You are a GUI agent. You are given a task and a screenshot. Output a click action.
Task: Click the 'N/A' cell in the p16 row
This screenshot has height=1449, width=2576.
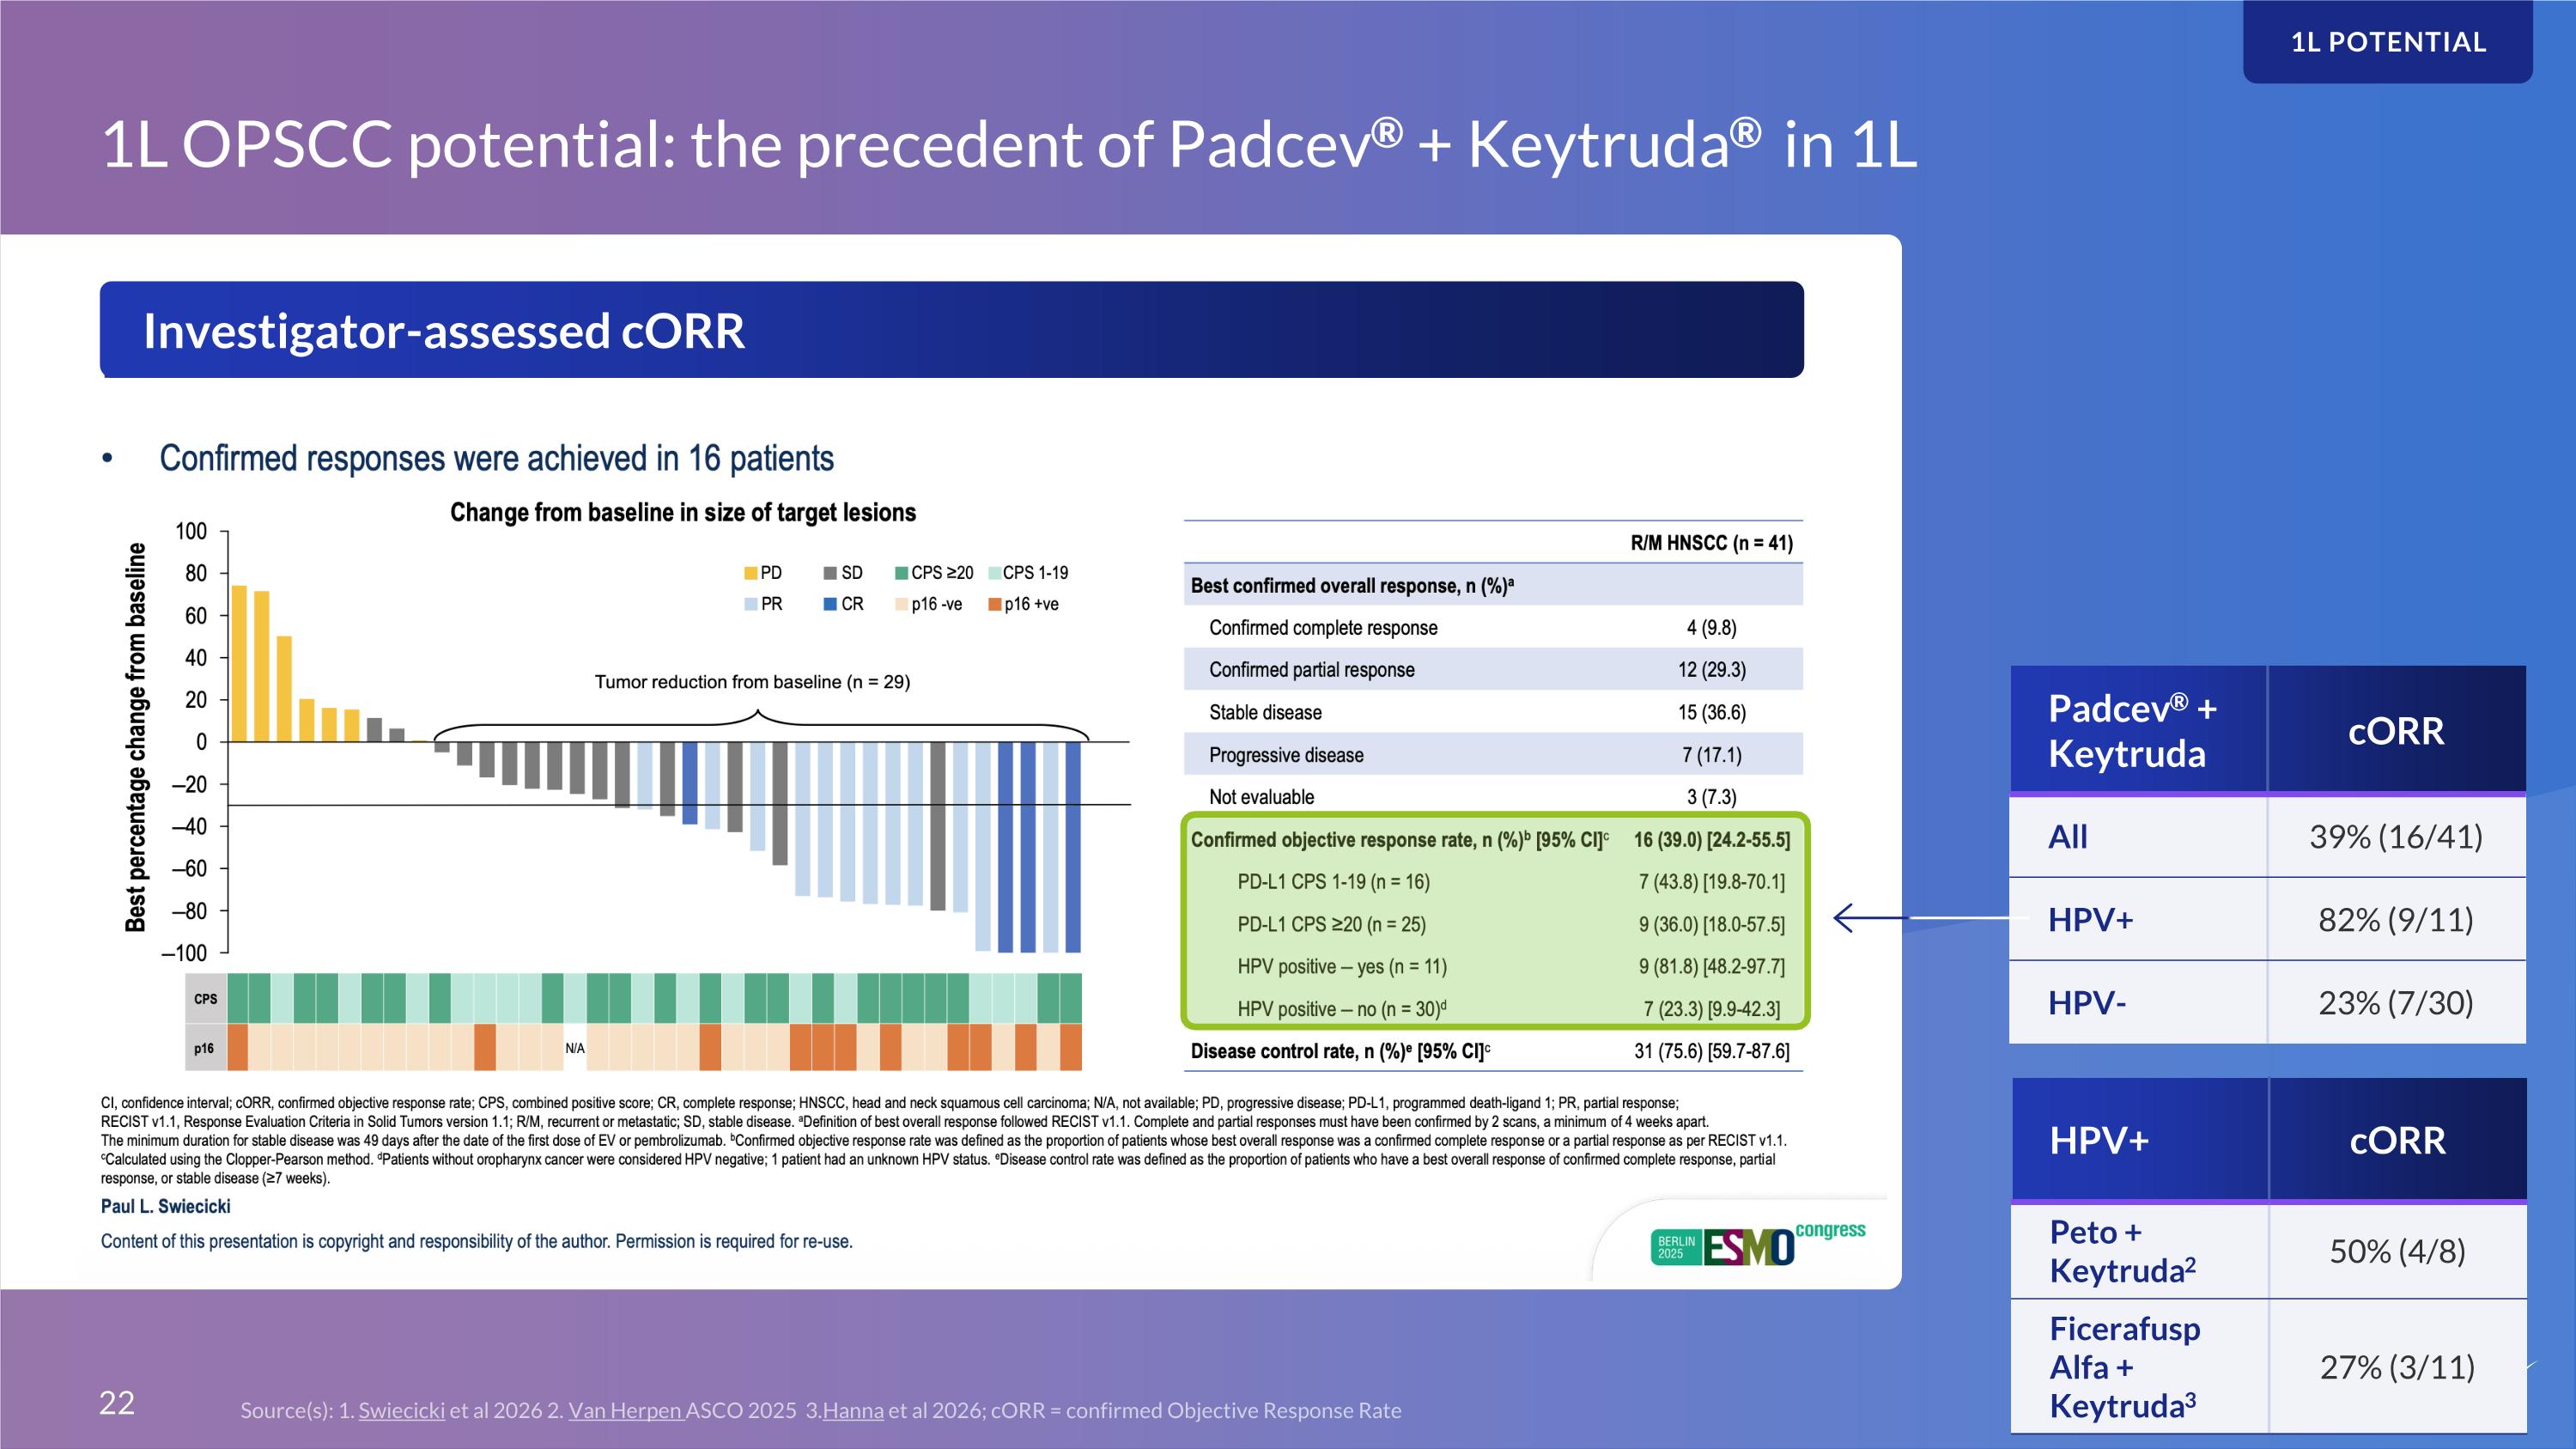click(575, 1048)
